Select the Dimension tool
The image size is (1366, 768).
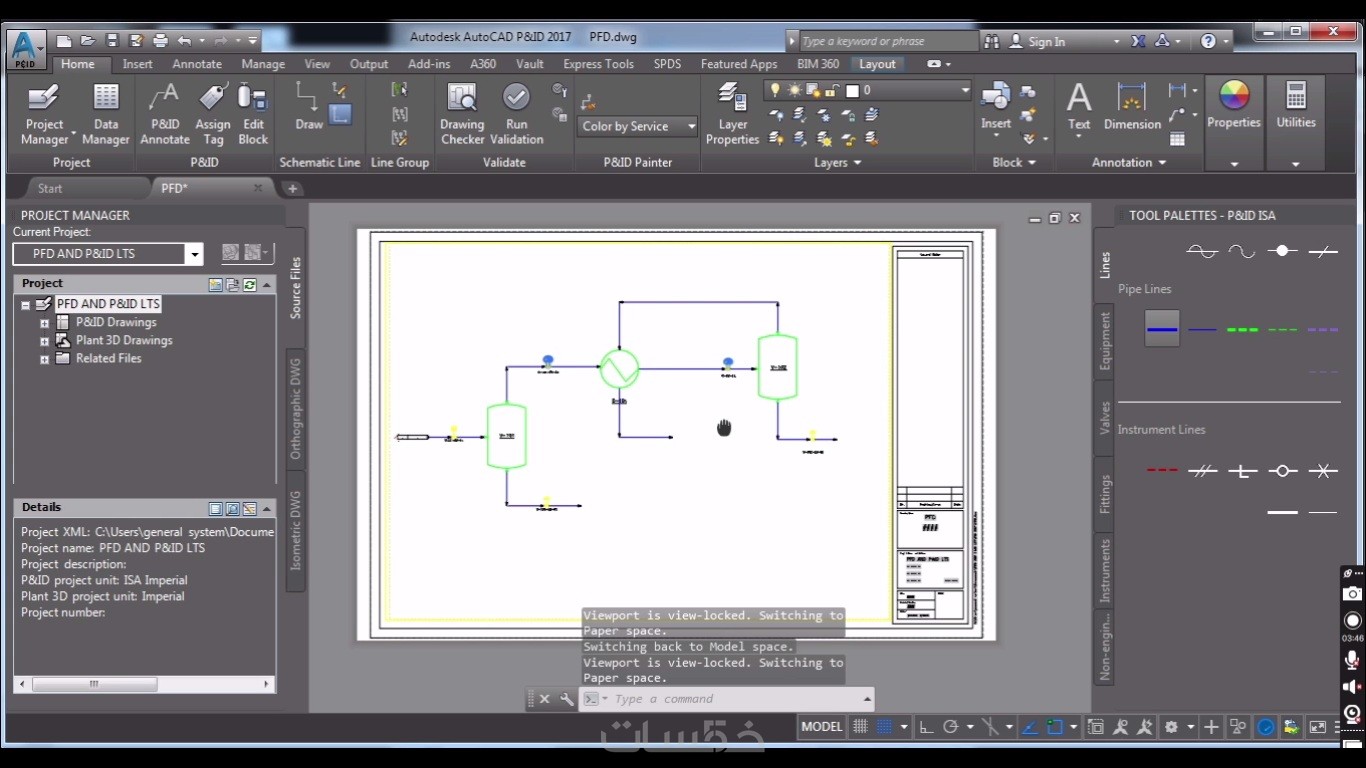1132,106
